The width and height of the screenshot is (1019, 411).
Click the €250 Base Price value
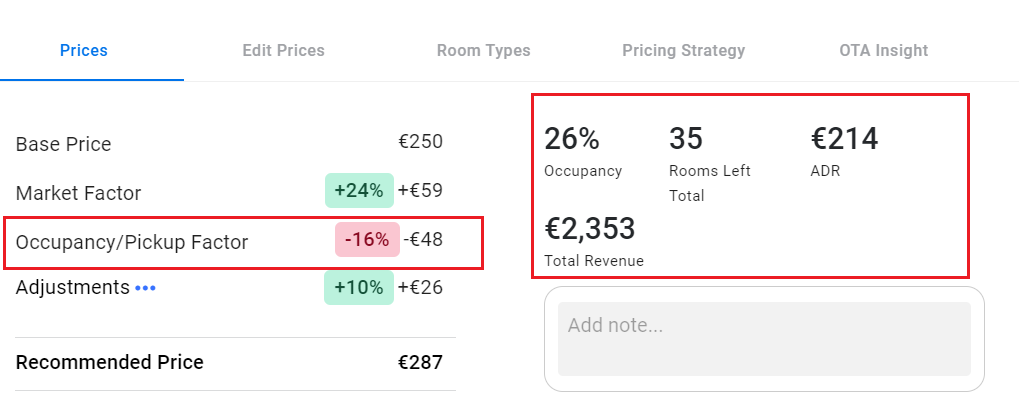pos(420,143)
